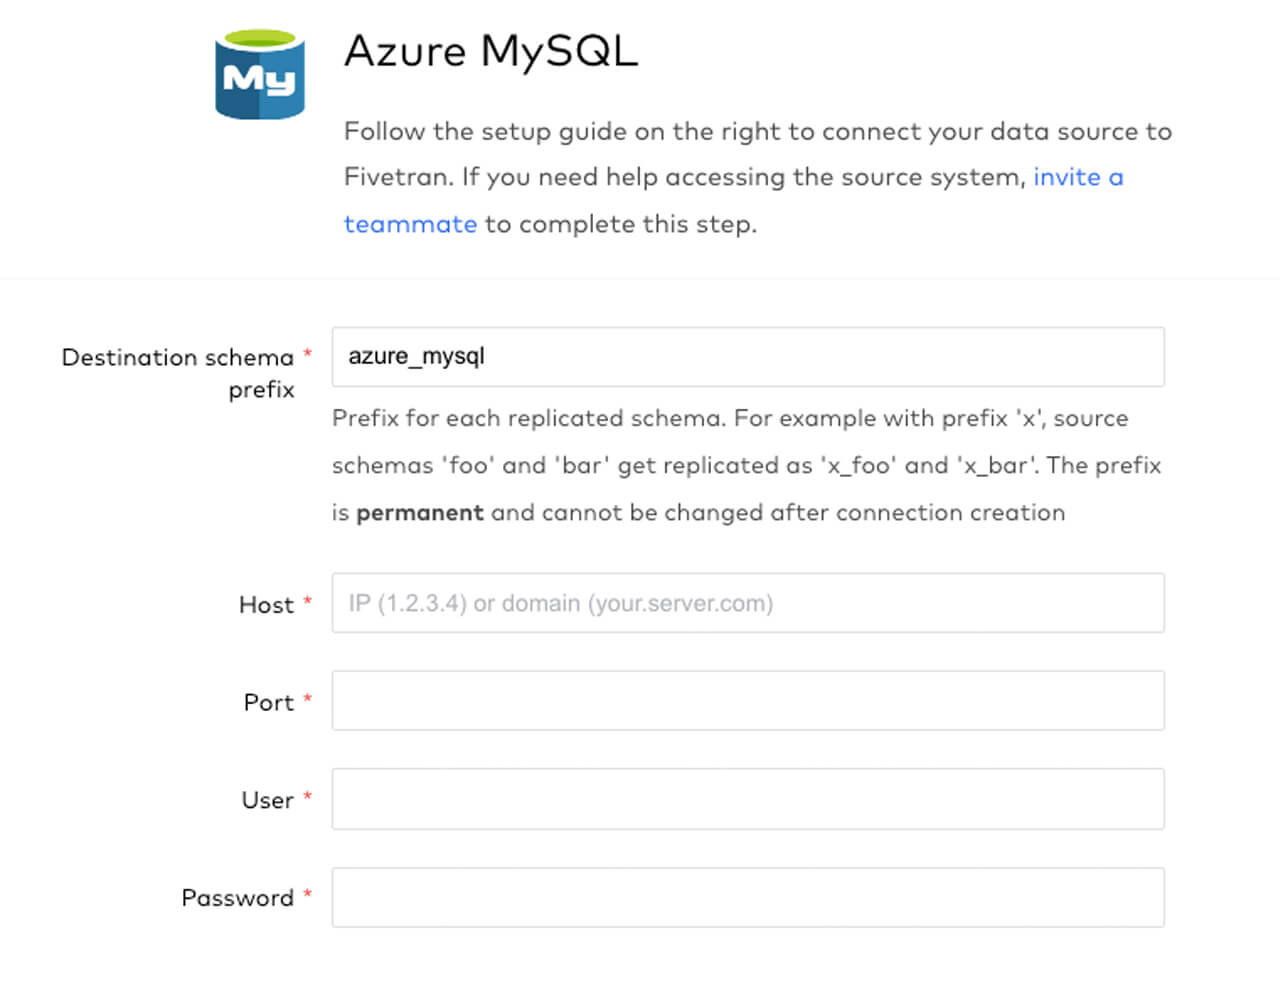1280x988 pixels.
Task: Follow the blue 'teammate' link
Action: 410,224
